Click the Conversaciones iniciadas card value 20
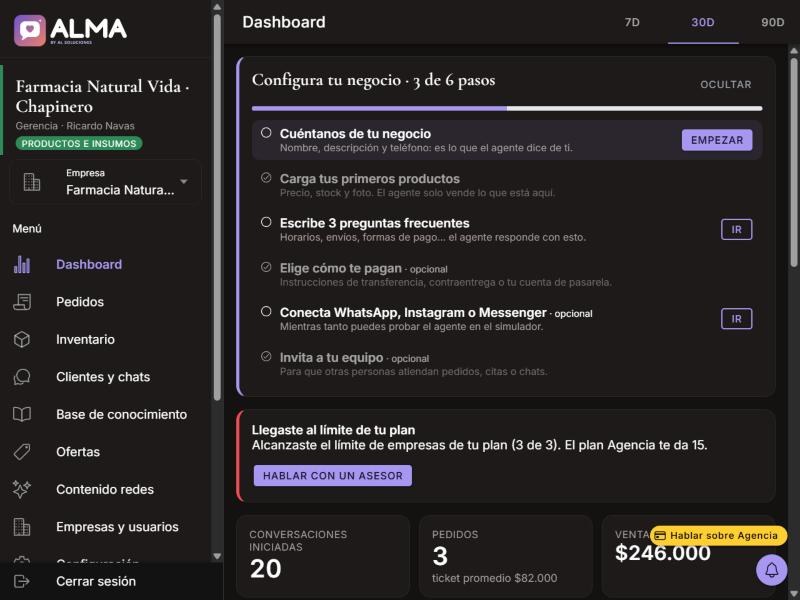 click(x=265, y=569)
